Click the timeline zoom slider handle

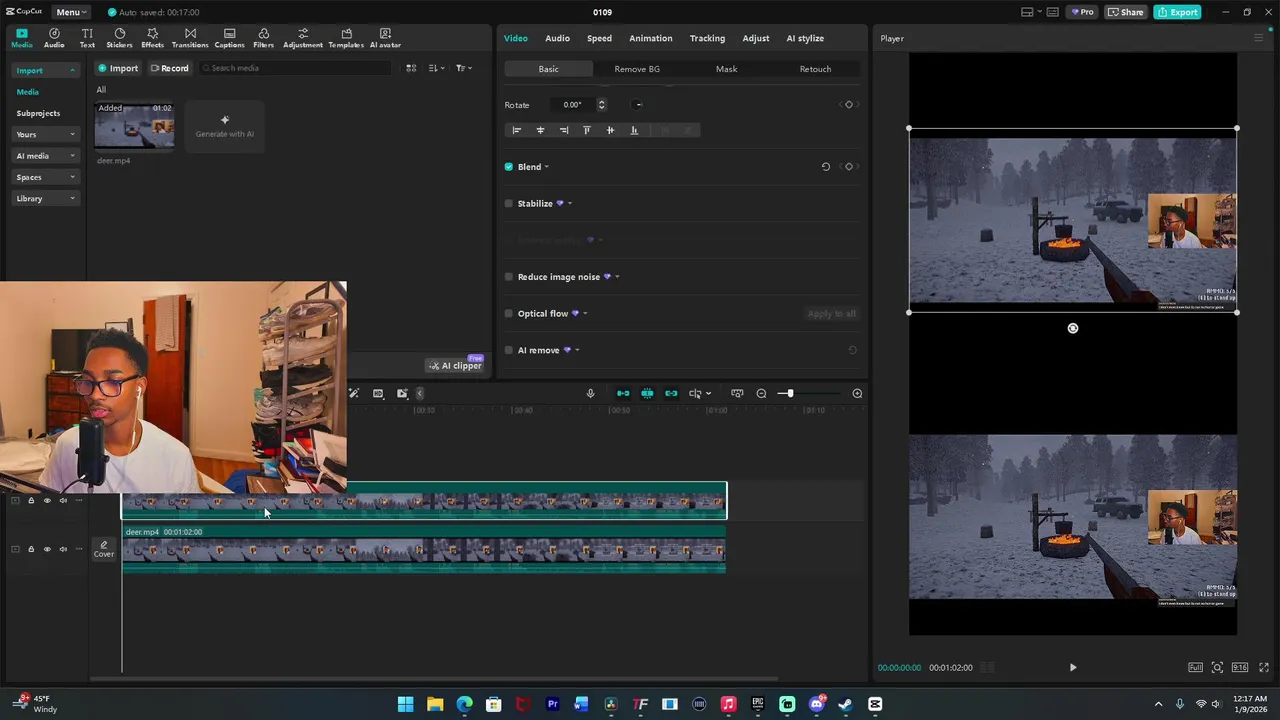coord(789,393)
